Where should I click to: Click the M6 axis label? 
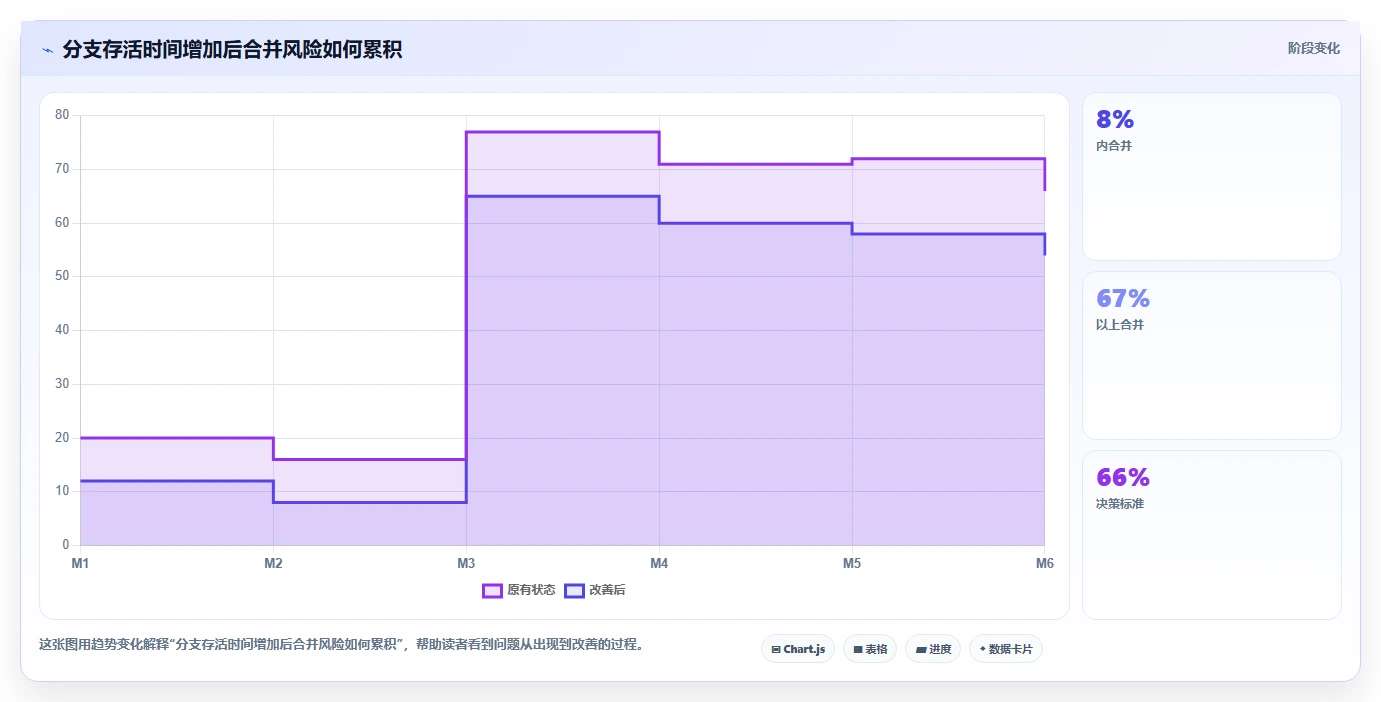point(1045,563)
